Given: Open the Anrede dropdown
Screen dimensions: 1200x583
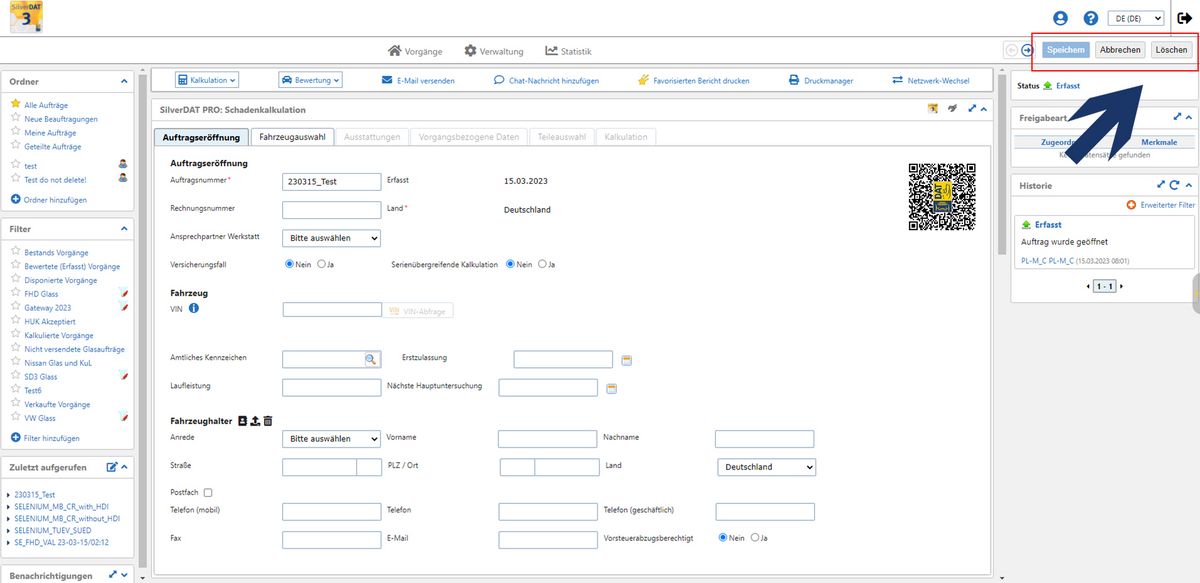Looking at the screenshot, I should [332, 438].
